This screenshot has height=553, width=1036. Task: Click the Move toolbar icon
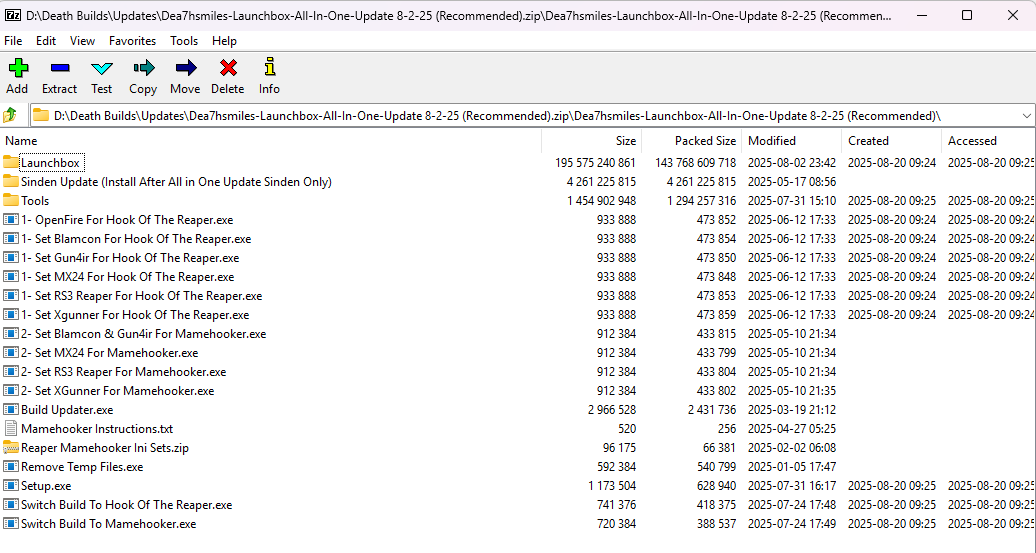click(185, 68)
